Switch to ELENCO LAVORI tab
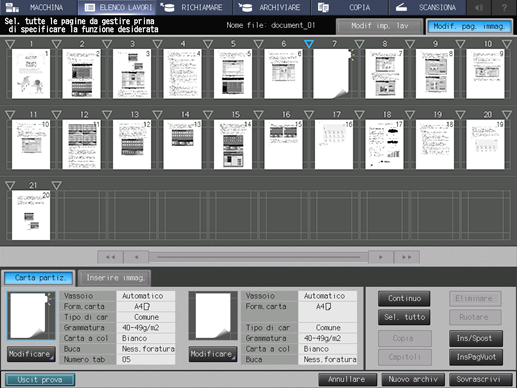The width and height of the screenshot is (517, 388). 117,7
